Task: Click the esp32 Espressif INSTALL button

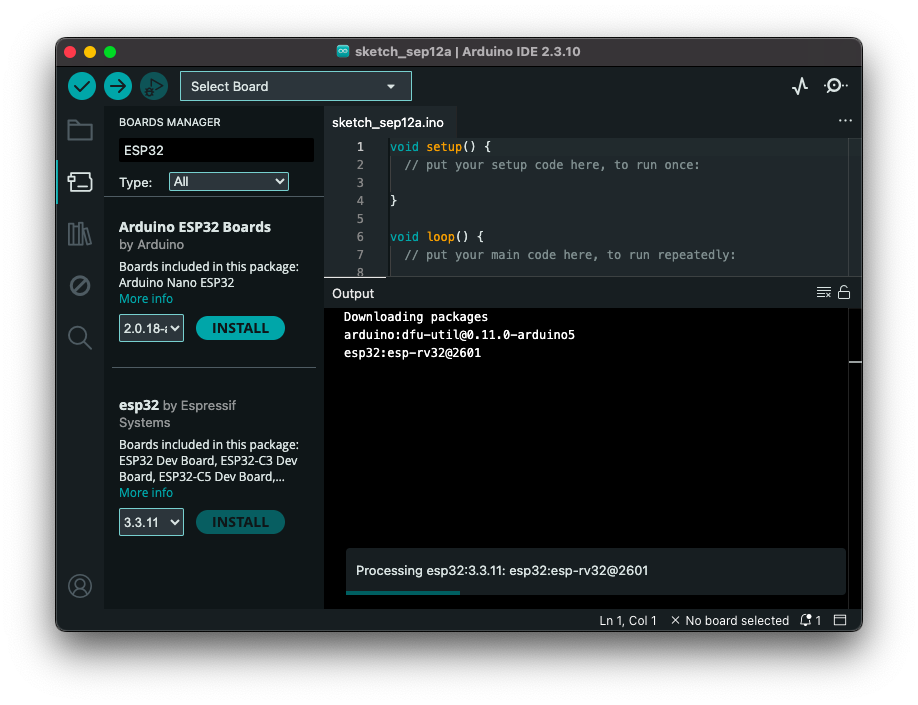Action: click(x=240, y=522)
